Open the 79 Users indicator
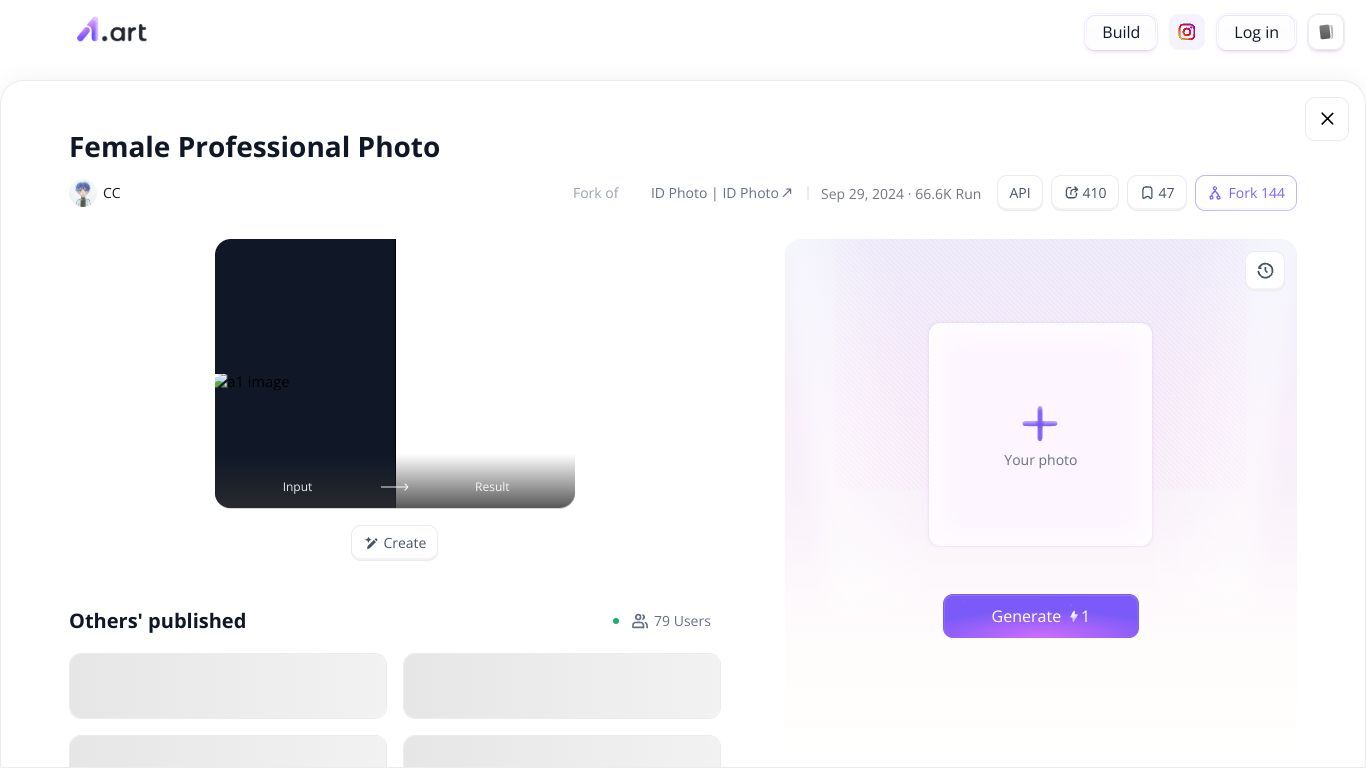The image size is (1366, 768). (x=671, y=621)
